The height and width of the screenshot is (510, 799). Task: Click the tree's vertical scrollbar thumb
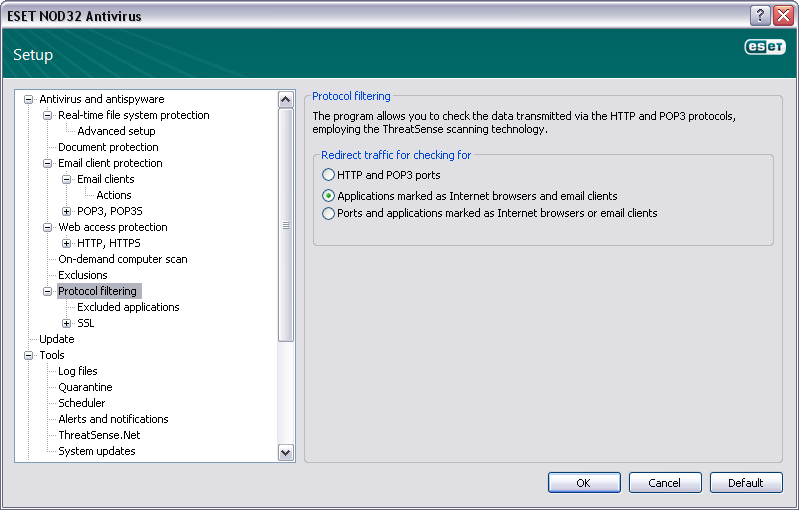coord(286,225)
